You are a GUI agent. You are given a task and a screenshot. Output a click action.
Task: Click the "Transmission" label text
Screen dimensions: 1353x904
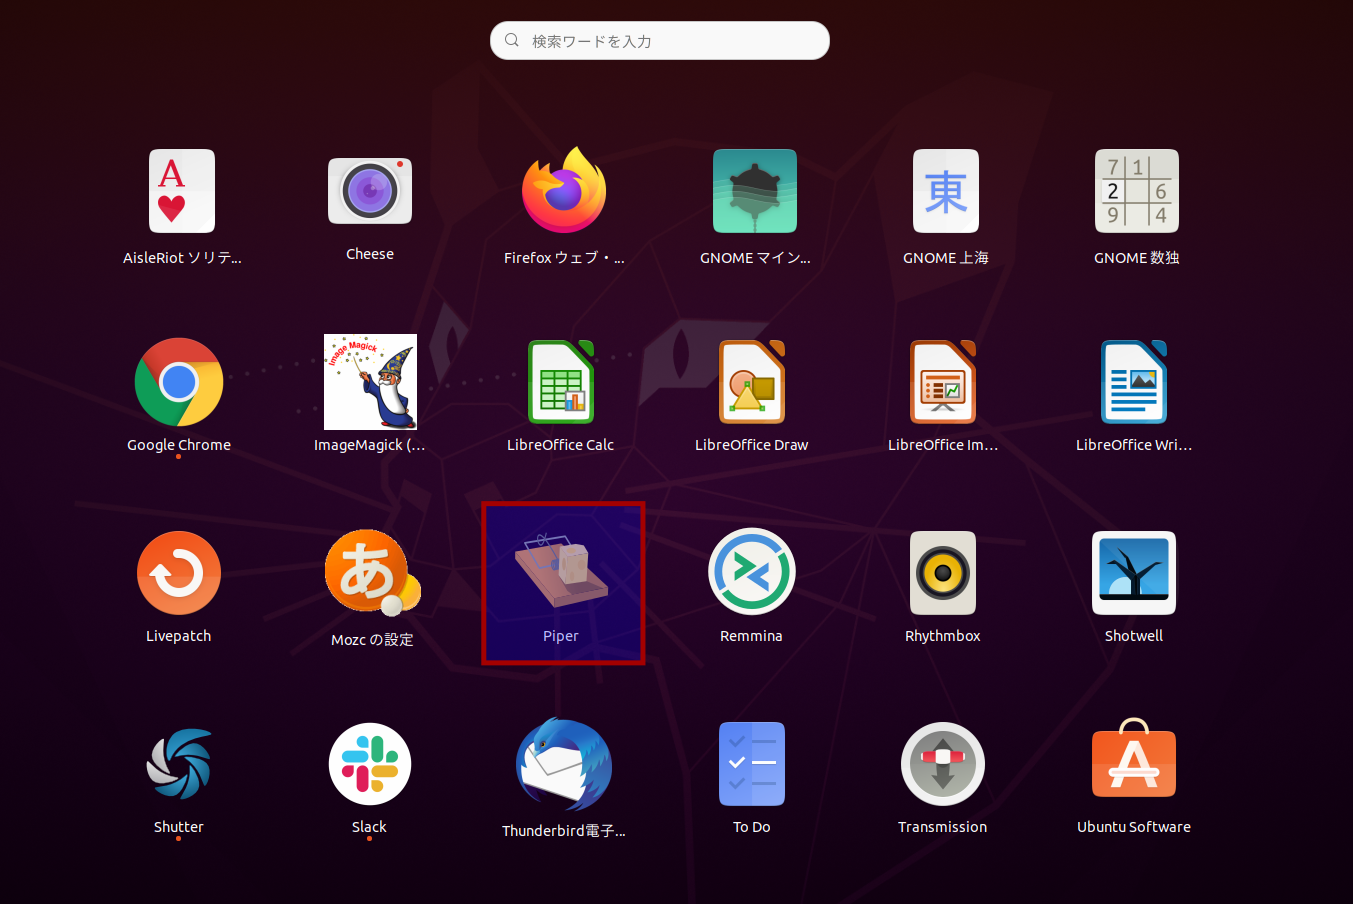[x=943, y=827]
